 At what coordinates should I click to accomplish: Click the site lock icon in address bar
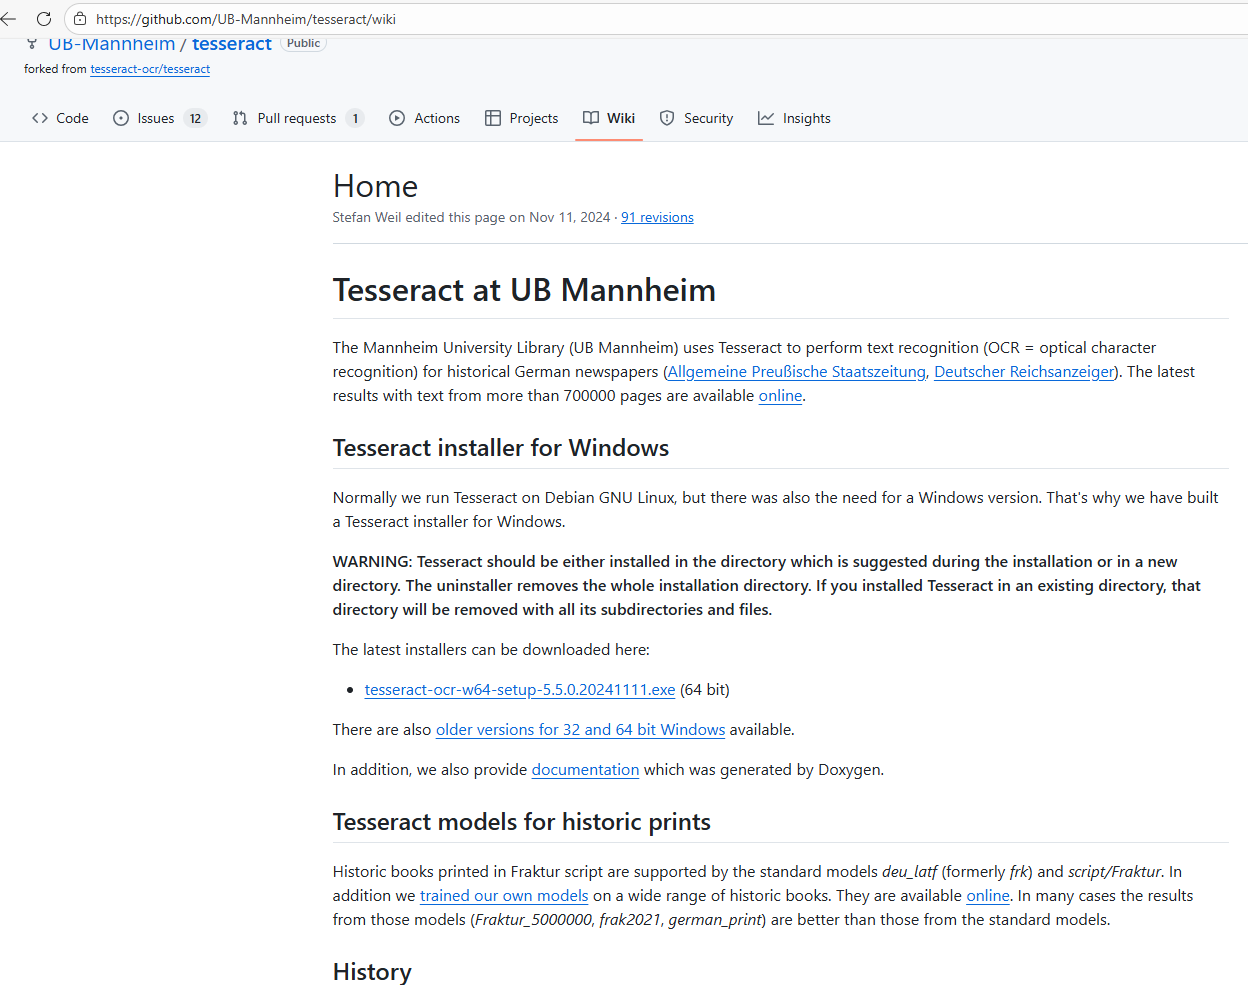tap(80, 19)
